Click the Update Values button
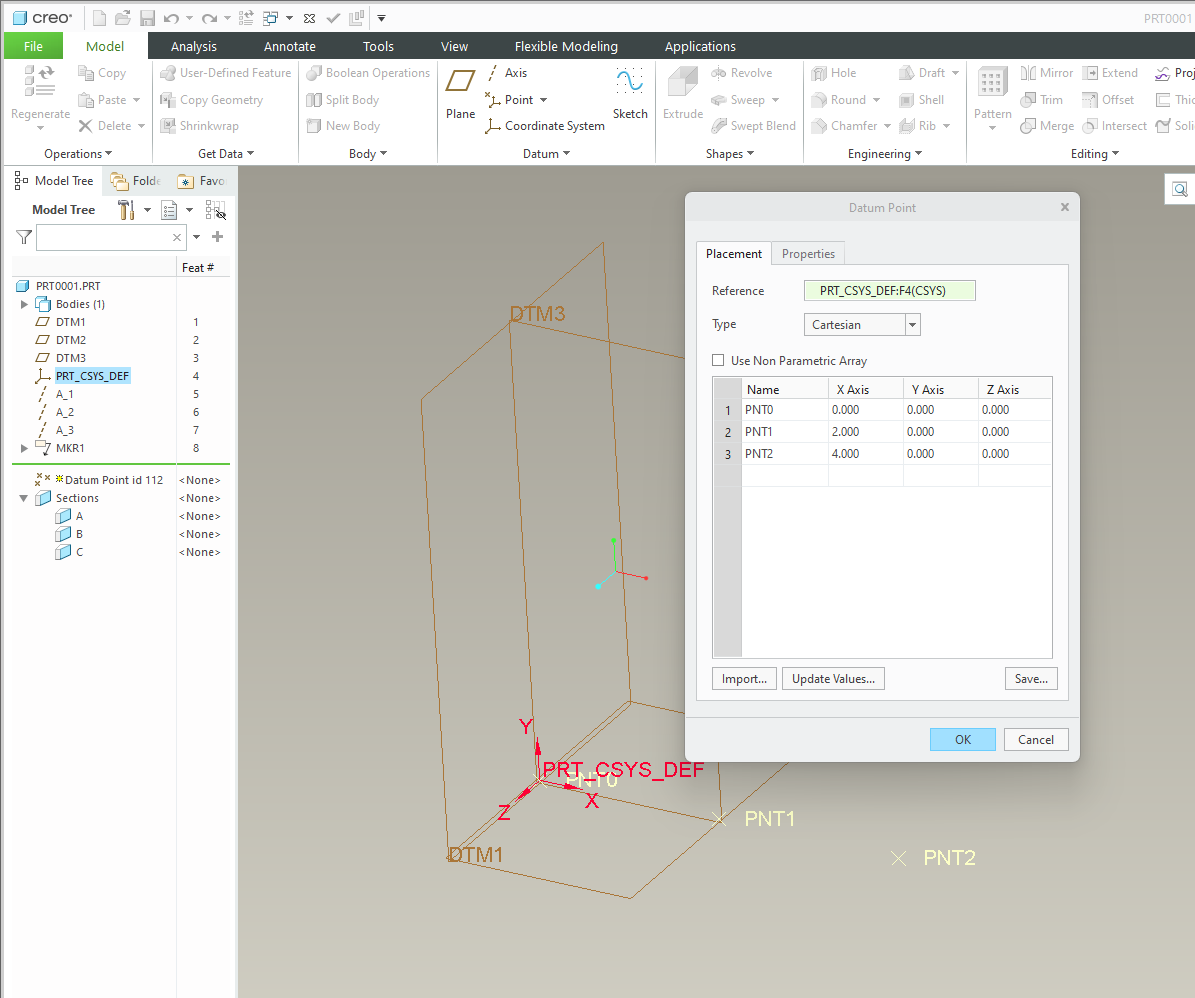This screenshot has height=998, width=1195. (833, 678)
